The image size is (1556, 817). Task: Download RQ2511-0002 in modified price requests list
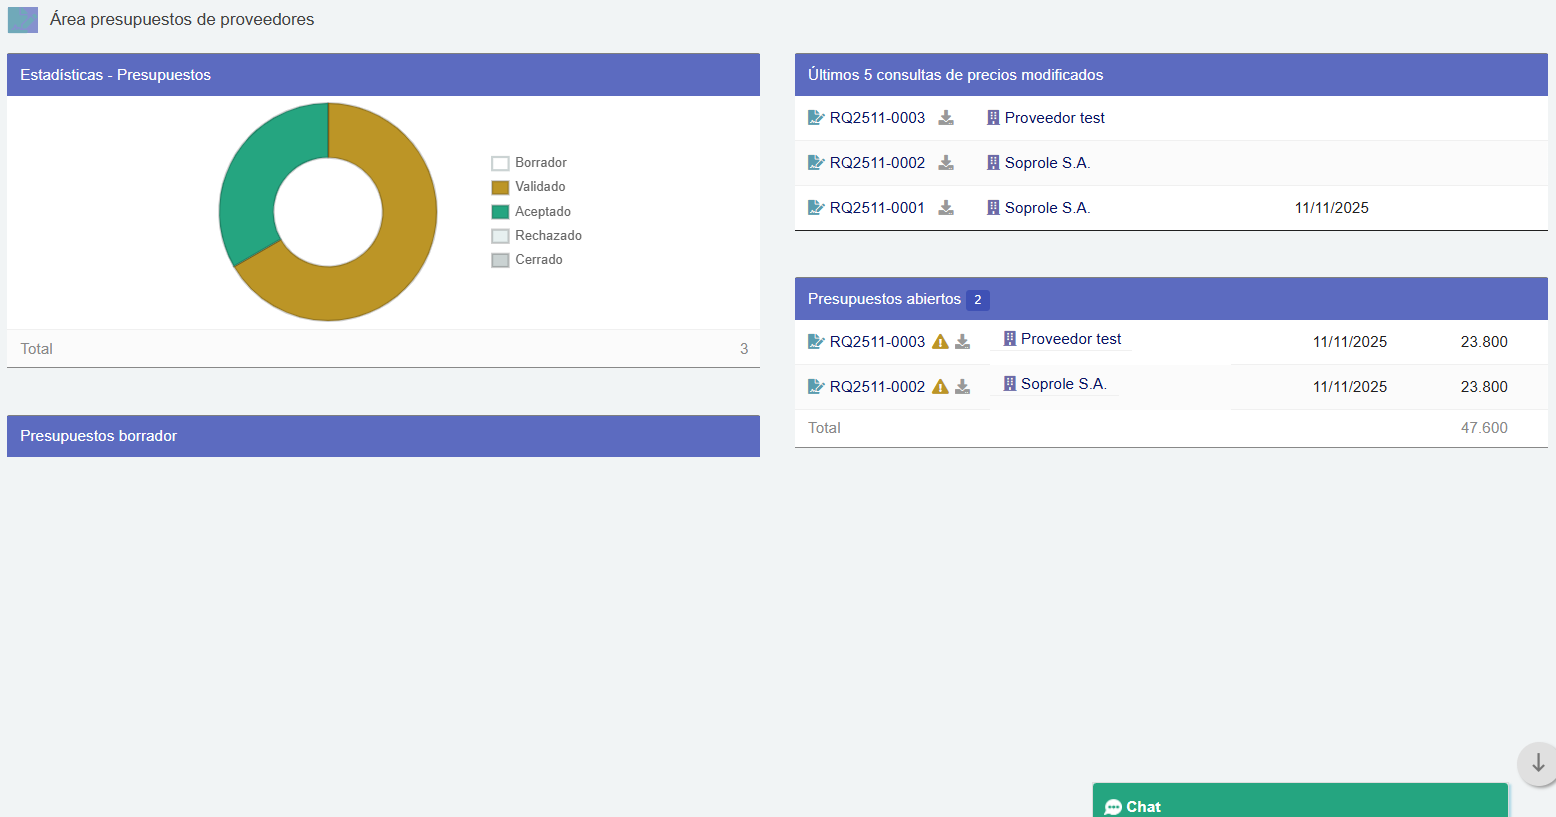point(945,163)
